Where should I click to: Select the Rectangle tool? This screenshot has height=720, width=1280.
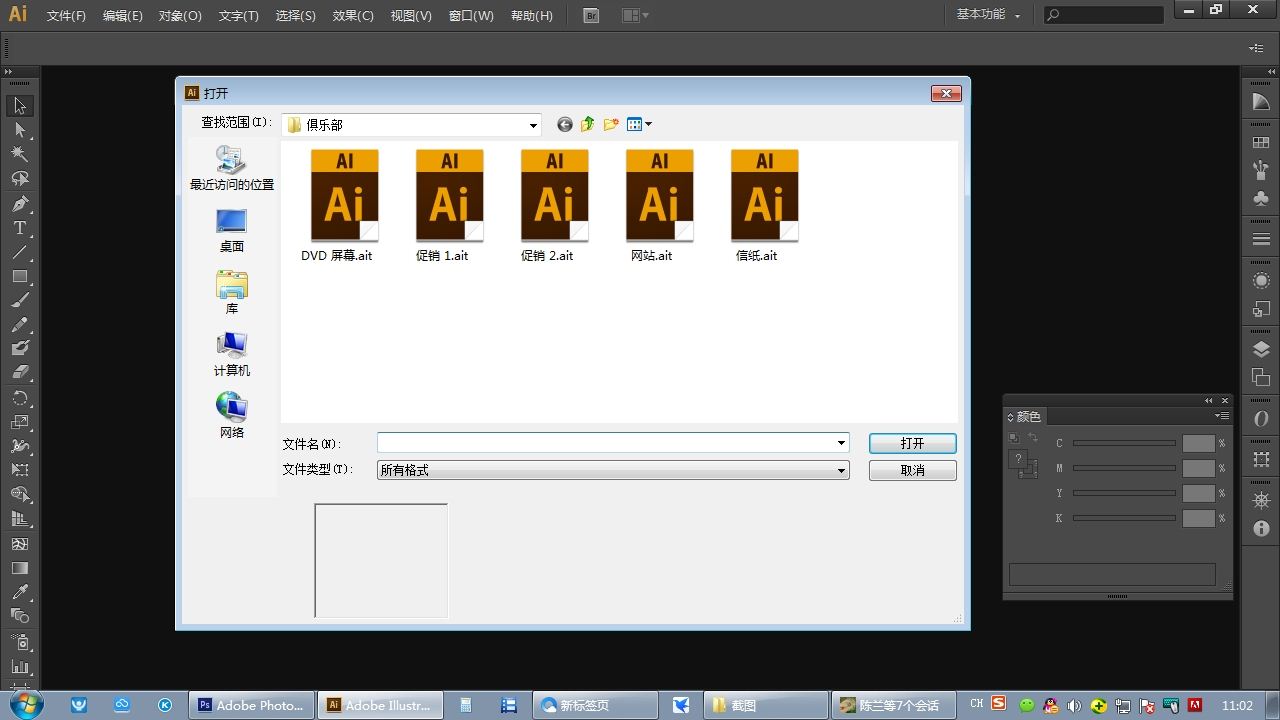coord(20,276)
